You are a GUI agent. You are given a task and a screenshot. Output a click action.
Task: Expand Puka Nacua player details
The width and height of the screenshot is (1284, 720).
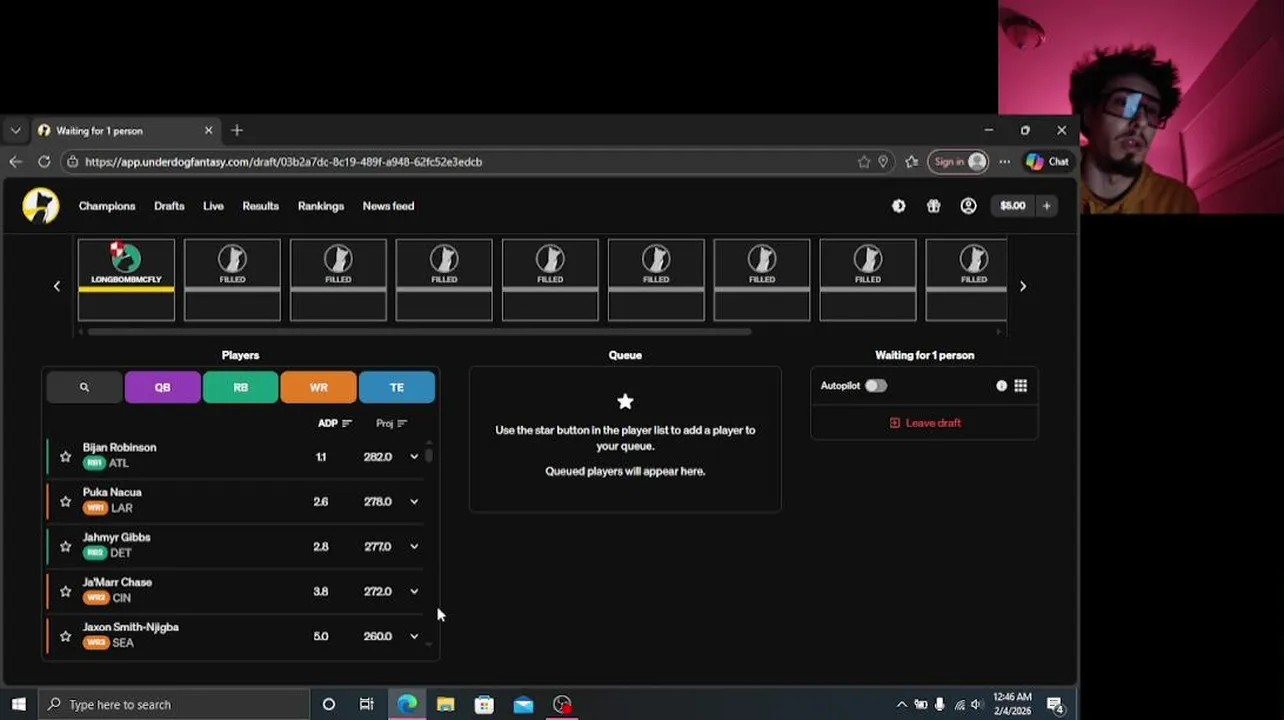414,501
